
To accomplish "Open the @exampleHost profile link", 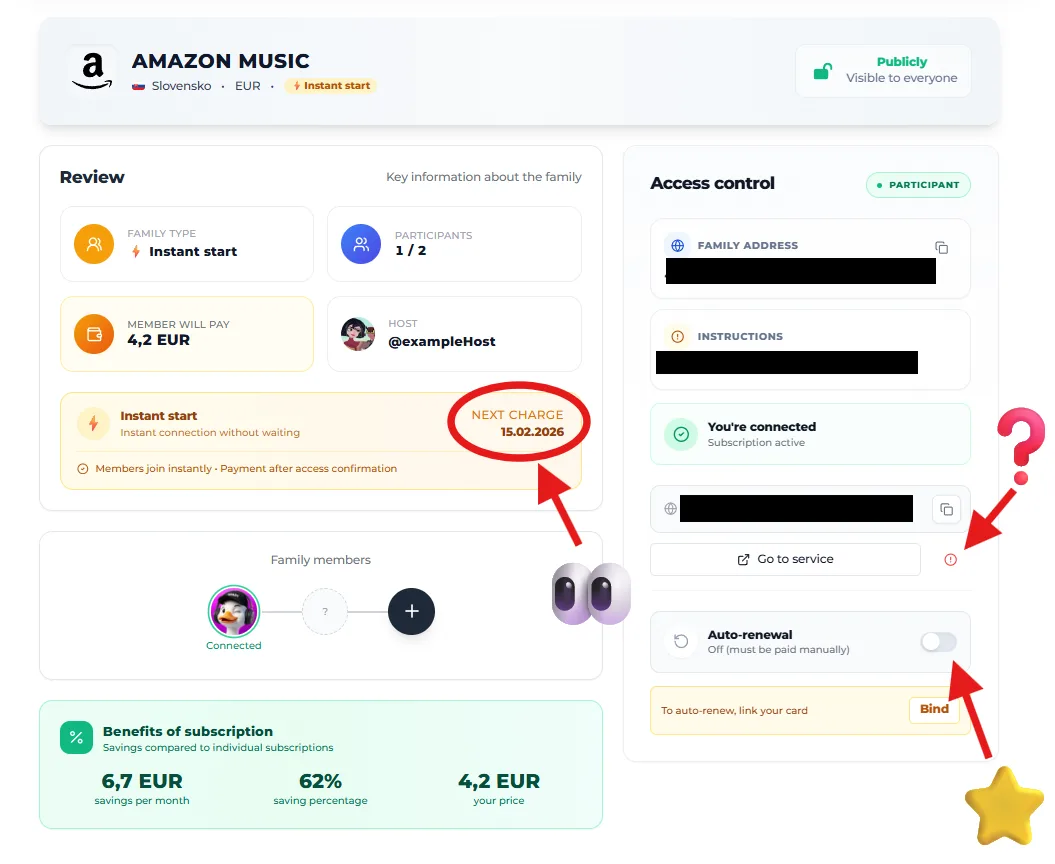I will pyautogui.click(x=441, y=341).
